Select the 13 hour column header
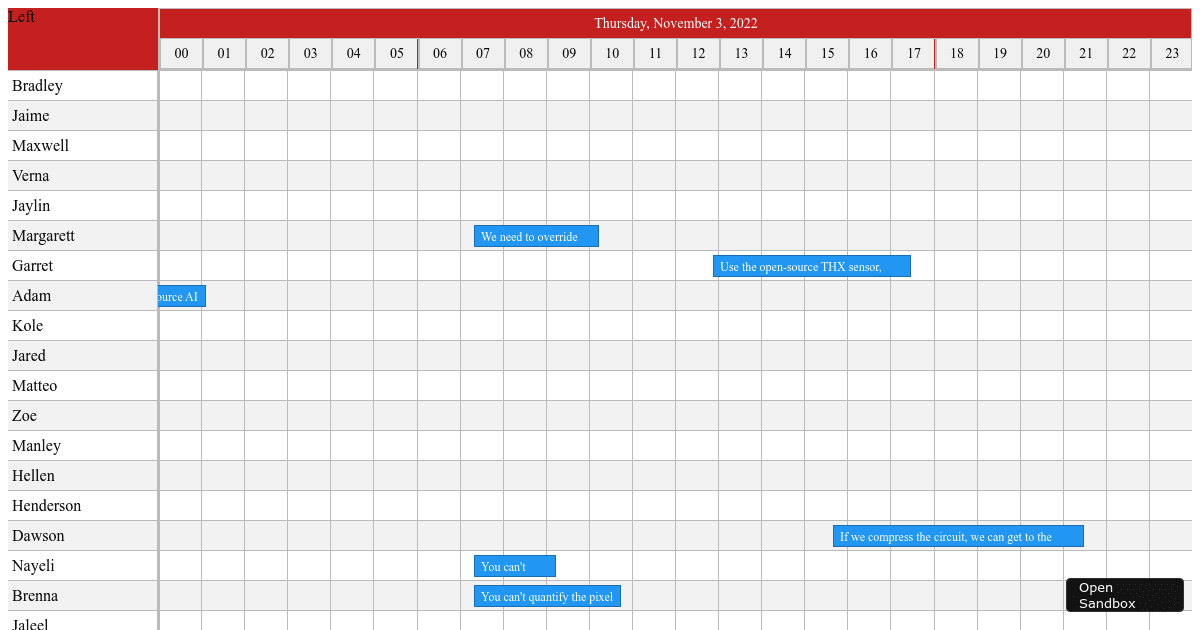 tap(741, 54)
